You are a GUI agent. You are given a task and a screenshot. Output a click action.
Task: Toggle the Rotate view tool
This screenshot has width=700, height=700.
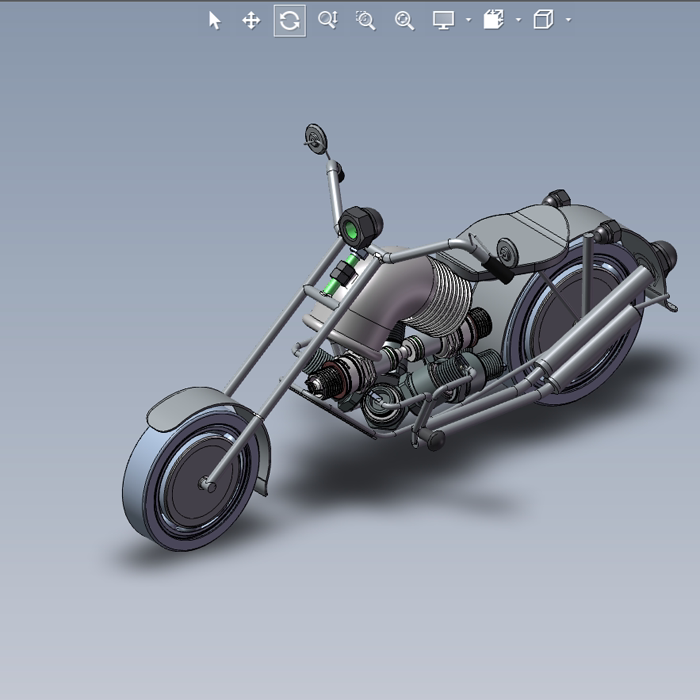[x=290, y=21]
